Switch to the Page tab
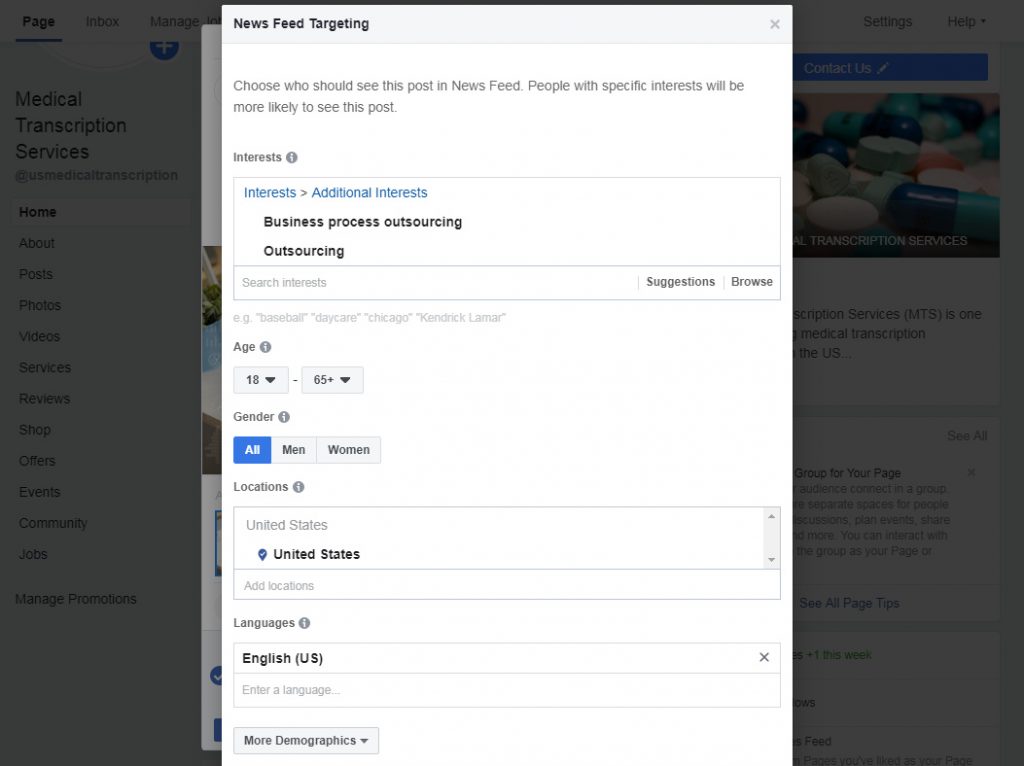1024x766 pixels. 39,22
